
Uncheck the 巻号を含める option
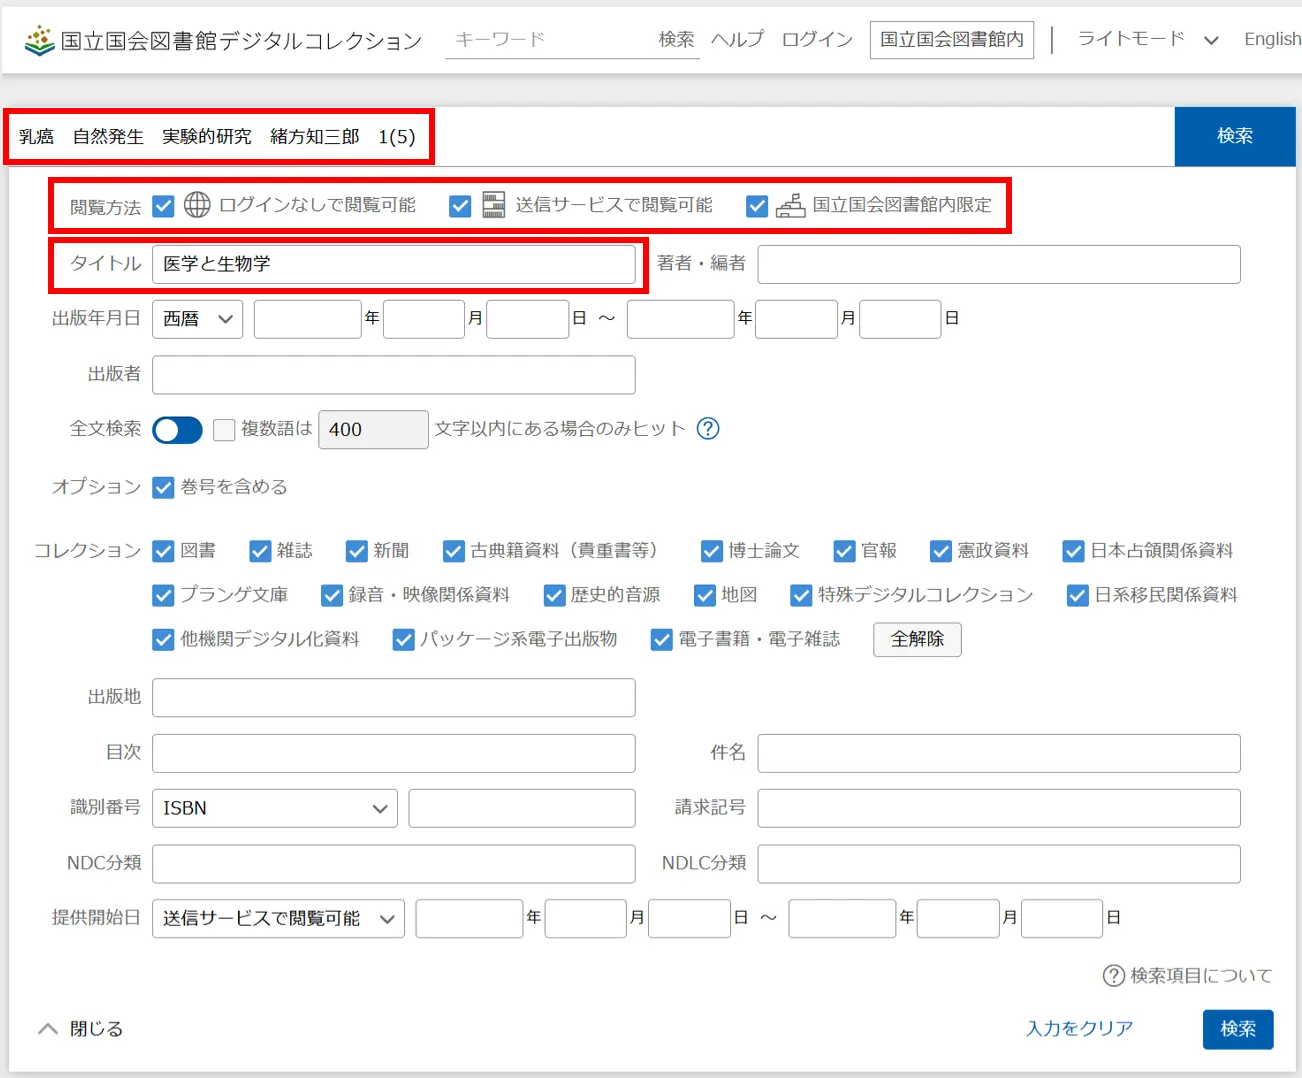(x=164, y=488)
